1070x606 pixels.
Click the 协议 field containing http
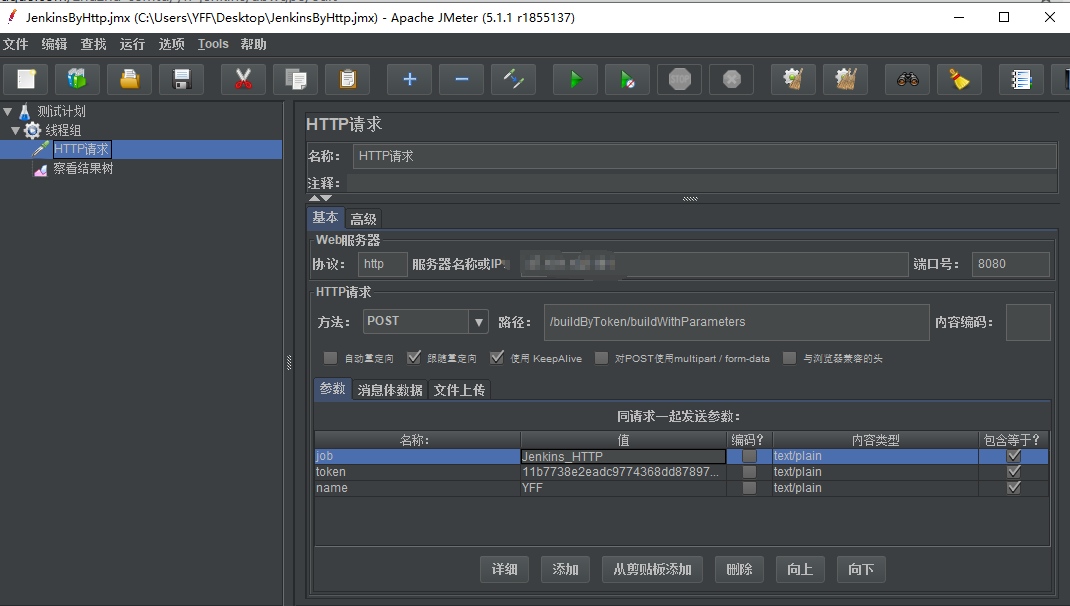(382, 264)
